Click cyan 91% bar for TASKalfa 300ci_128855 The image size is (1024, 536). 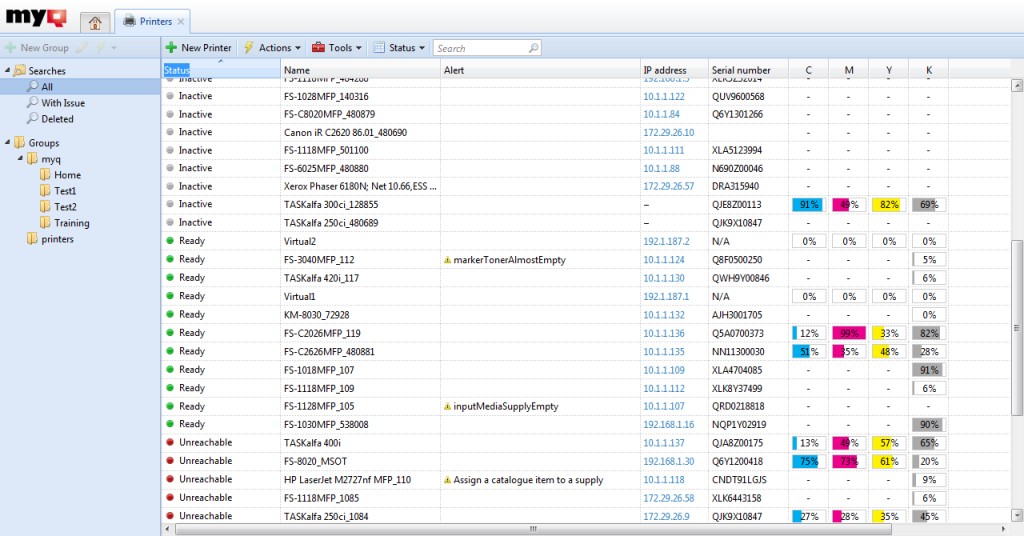point(808,204)
